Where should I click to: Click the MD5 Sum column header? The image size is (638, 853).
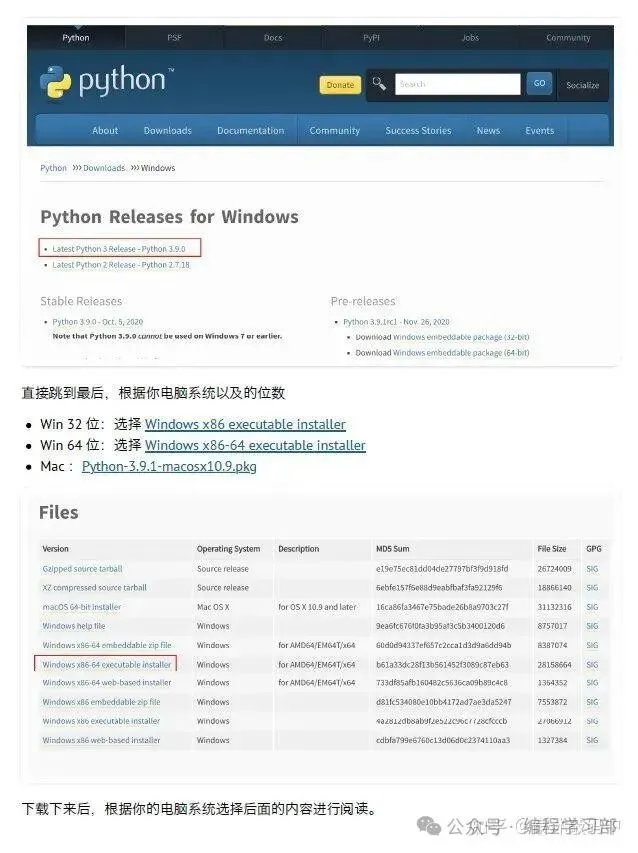(393, 548)
